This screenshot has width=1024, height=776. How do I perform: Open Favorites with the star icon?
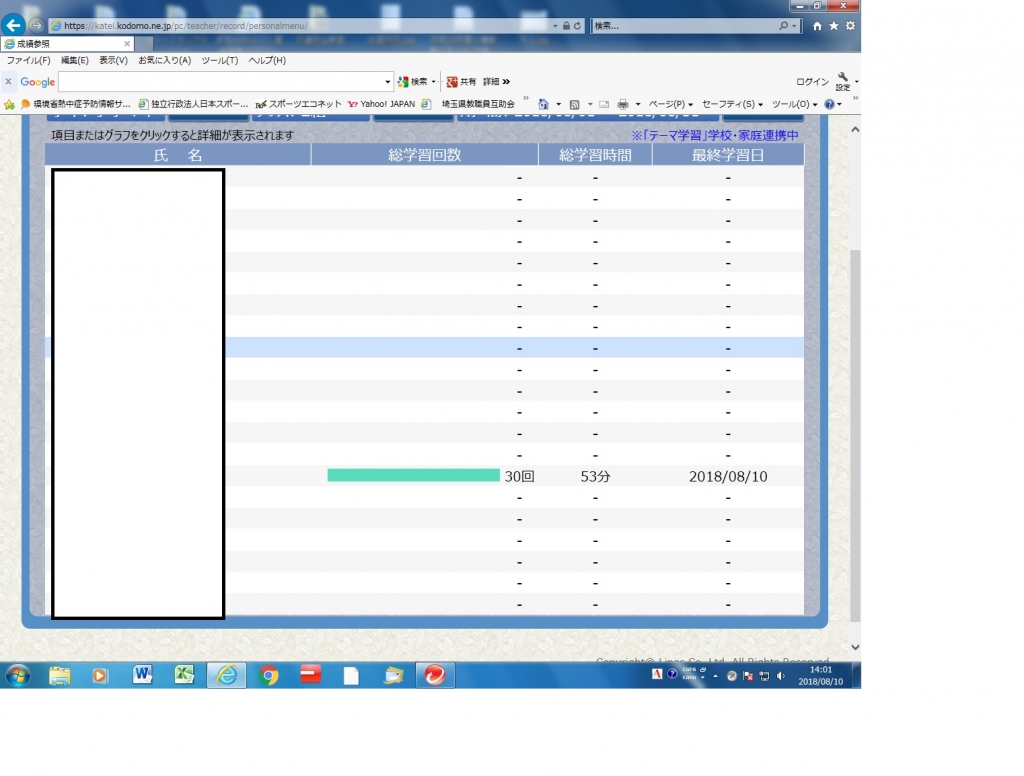834,26
